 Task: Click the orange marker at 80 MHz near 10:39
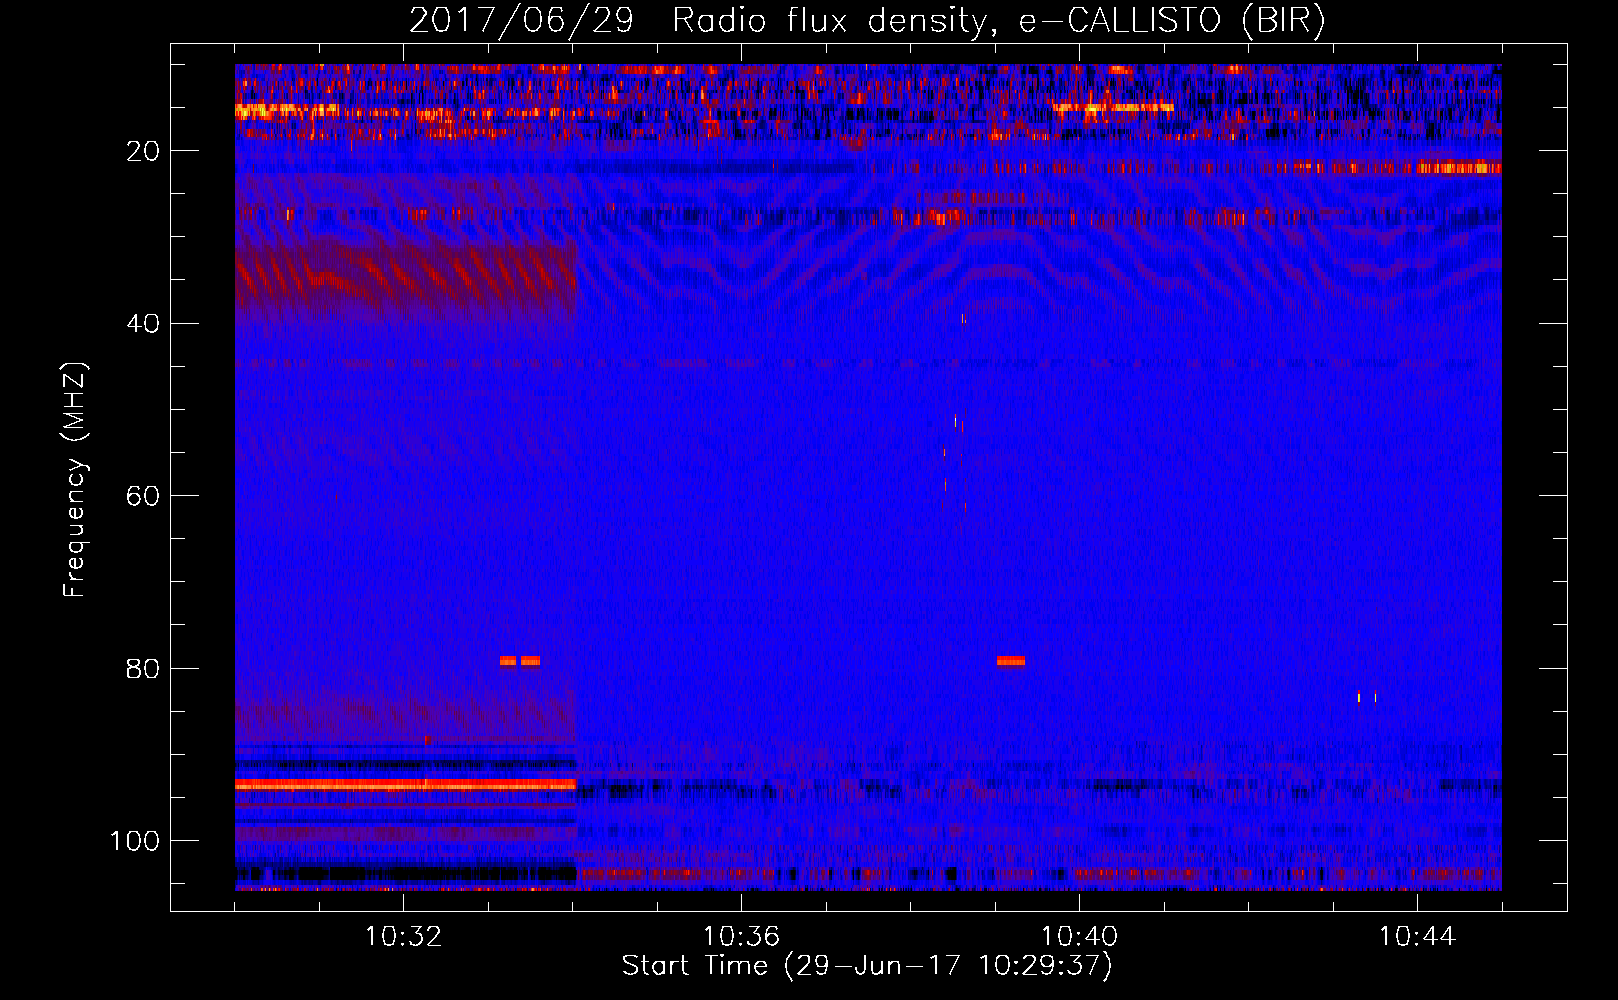pos(1011,660)
